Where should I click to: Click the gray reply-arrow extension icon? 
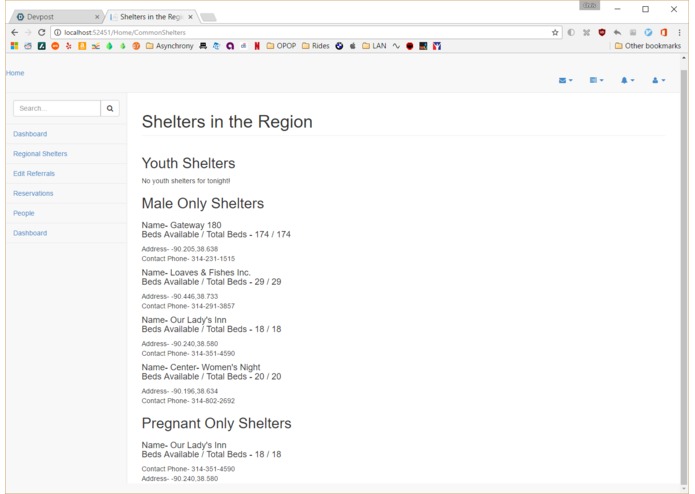(617, 32)
